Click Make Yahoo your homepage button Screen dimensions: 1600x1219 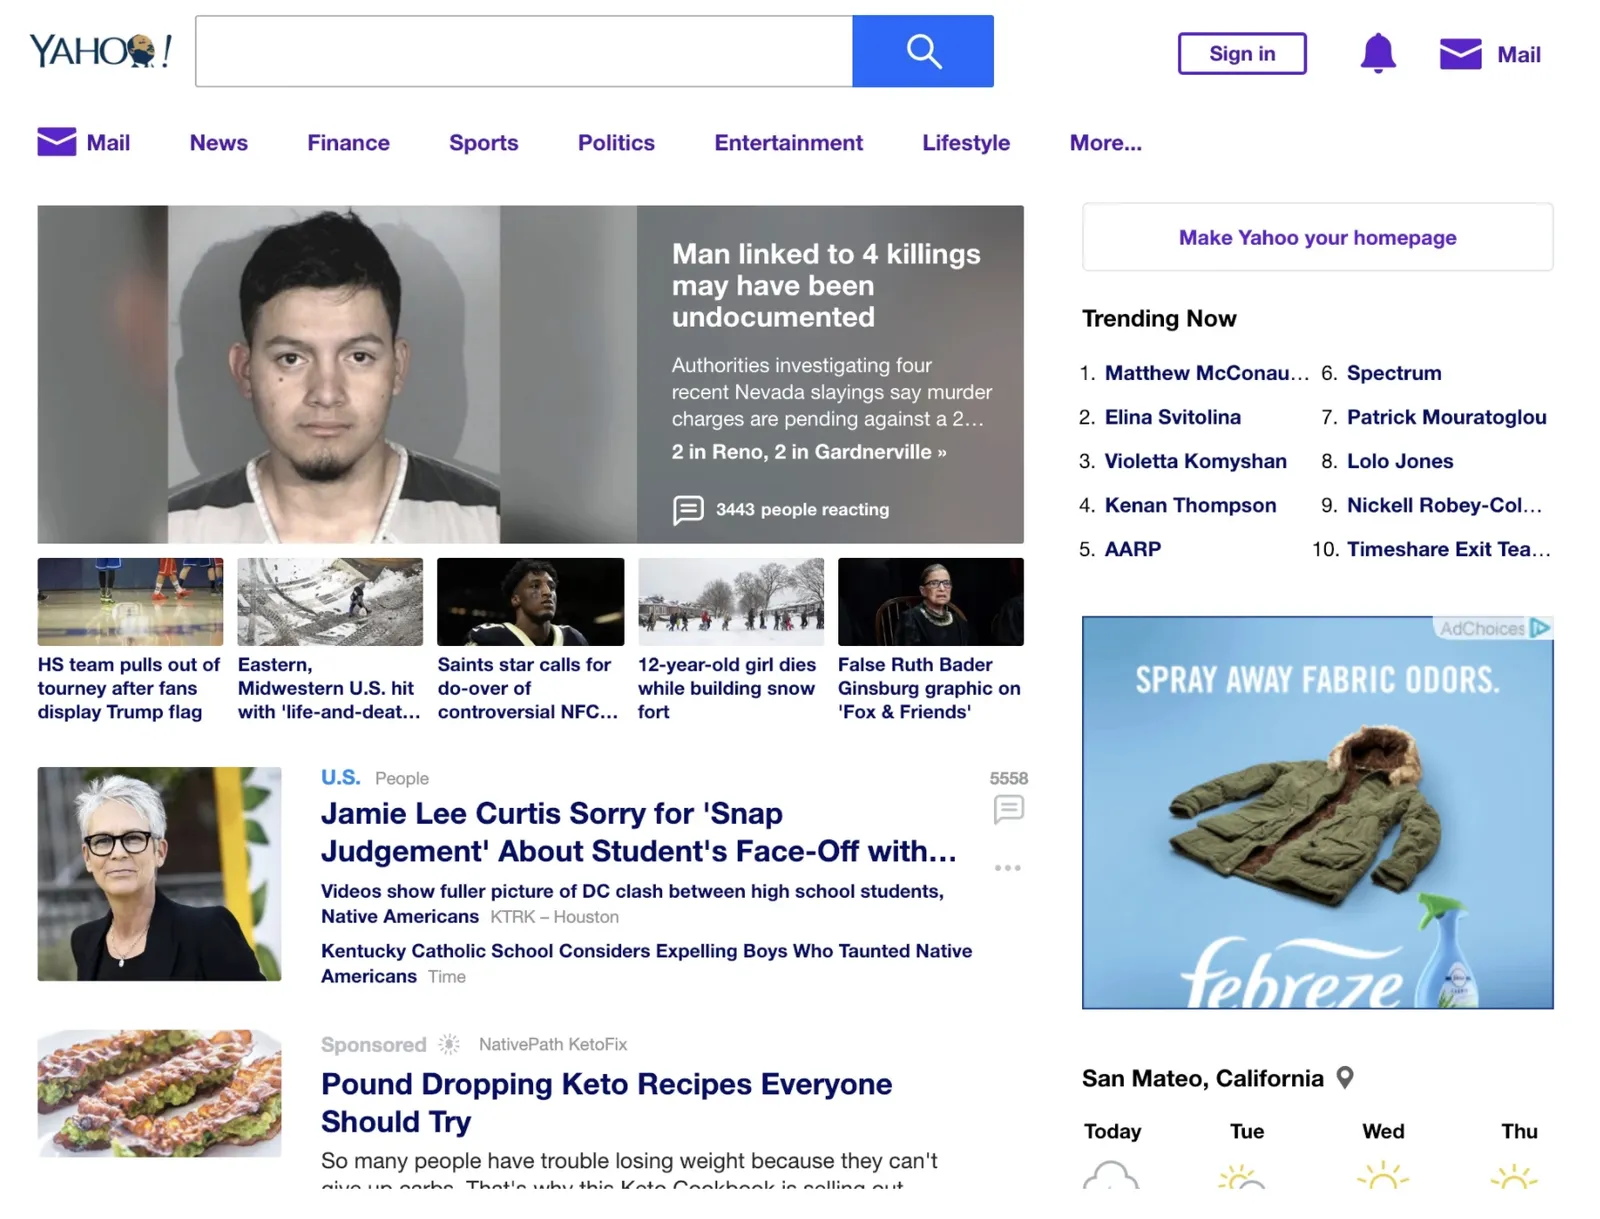coord(1317,237)
